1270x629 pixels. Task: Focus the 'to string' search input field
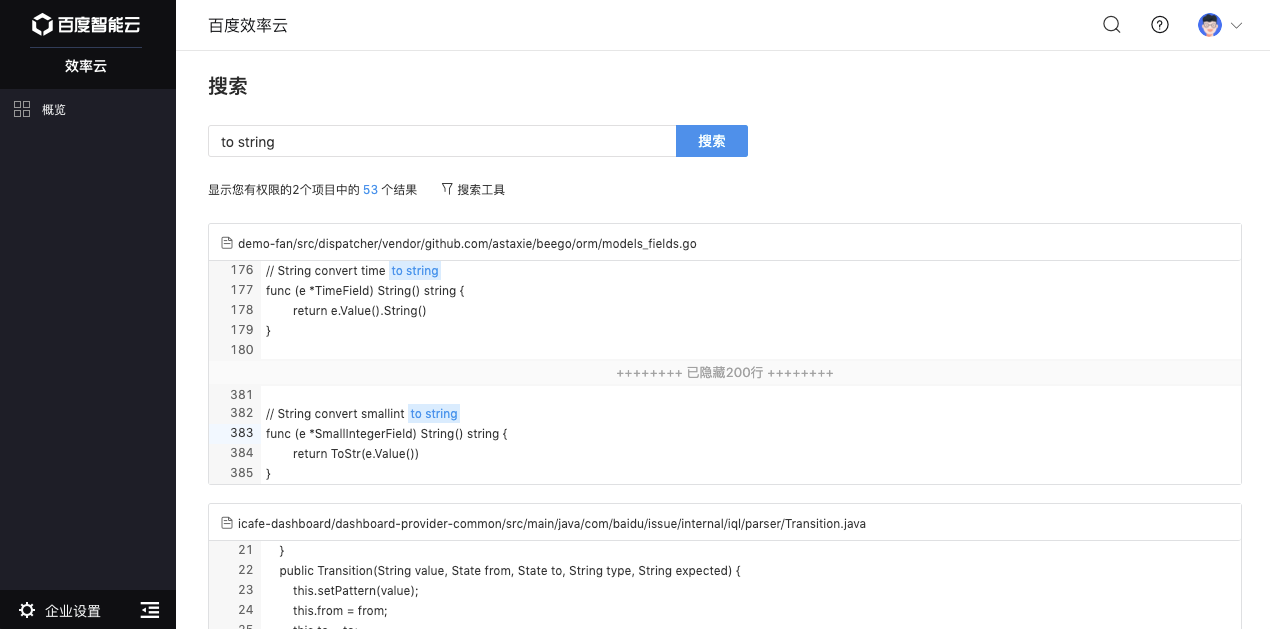442,141
